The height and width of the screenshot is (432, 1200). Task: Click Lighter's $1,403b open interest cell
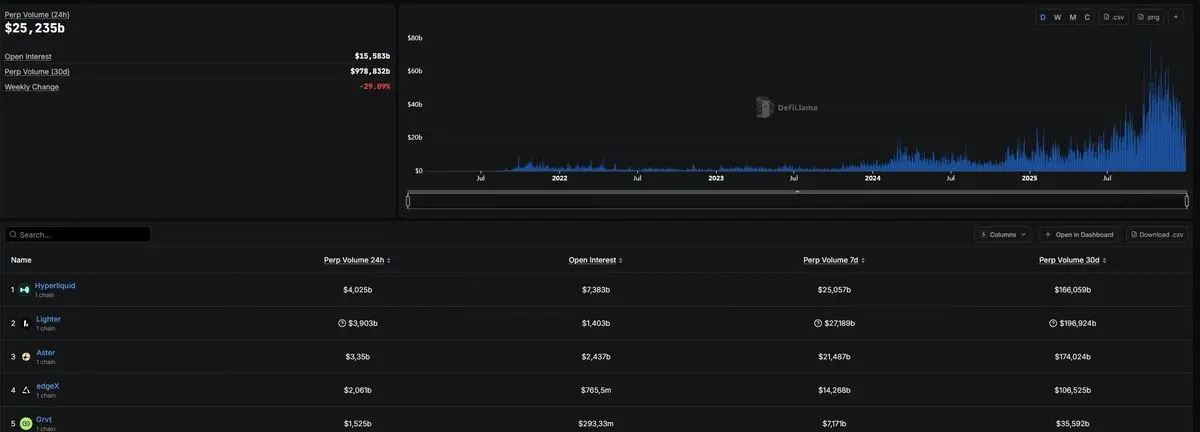596,323
